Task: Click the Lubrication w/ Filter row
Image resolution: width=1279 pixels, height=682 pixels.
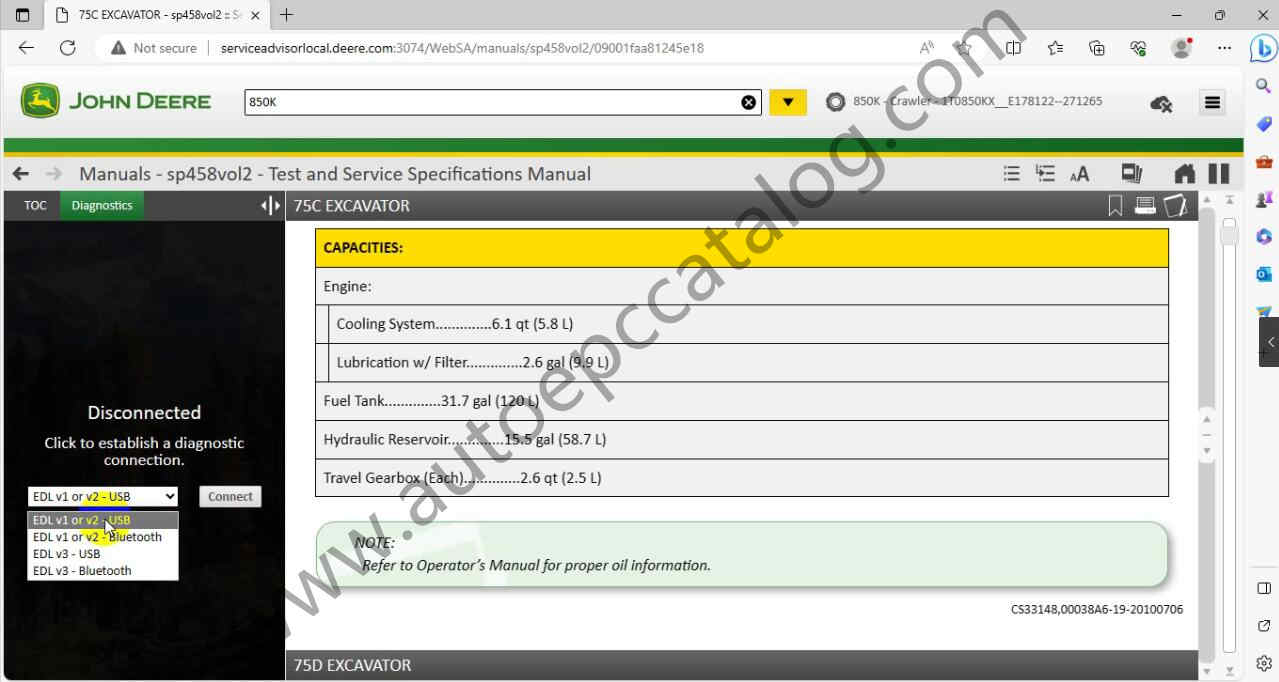Action: pos(748,363)
